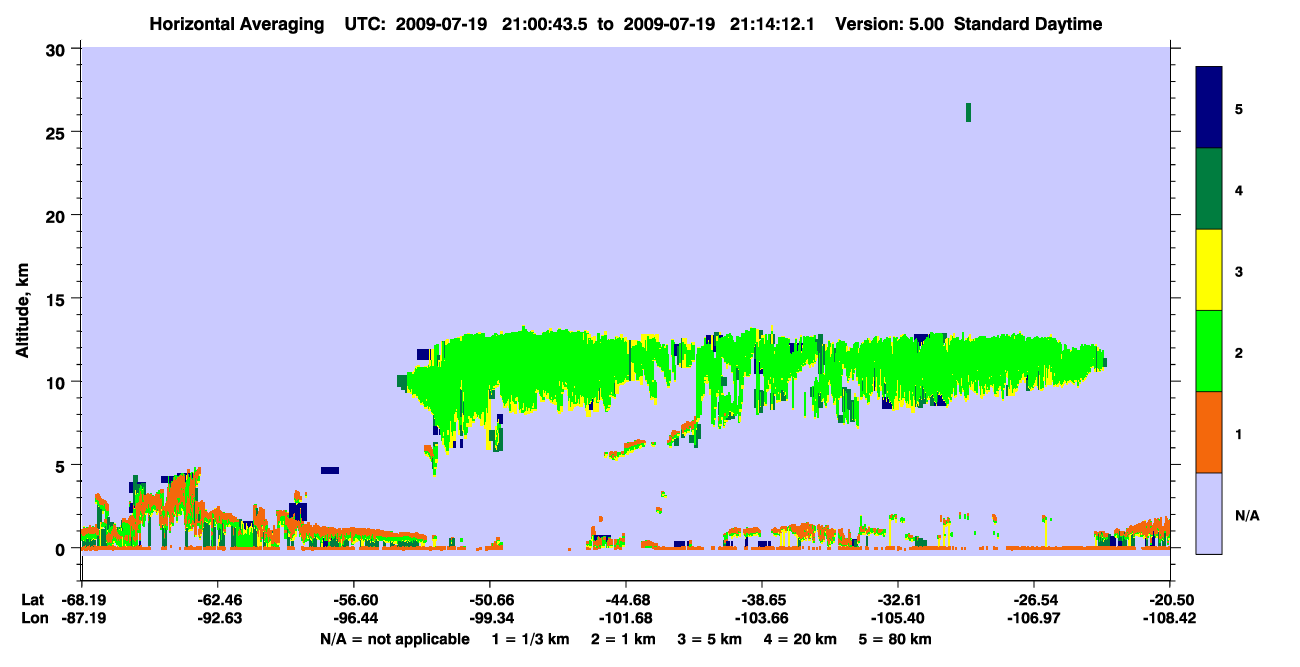
Task: Click the color bar label '1'
Action: coord(1238,434)
